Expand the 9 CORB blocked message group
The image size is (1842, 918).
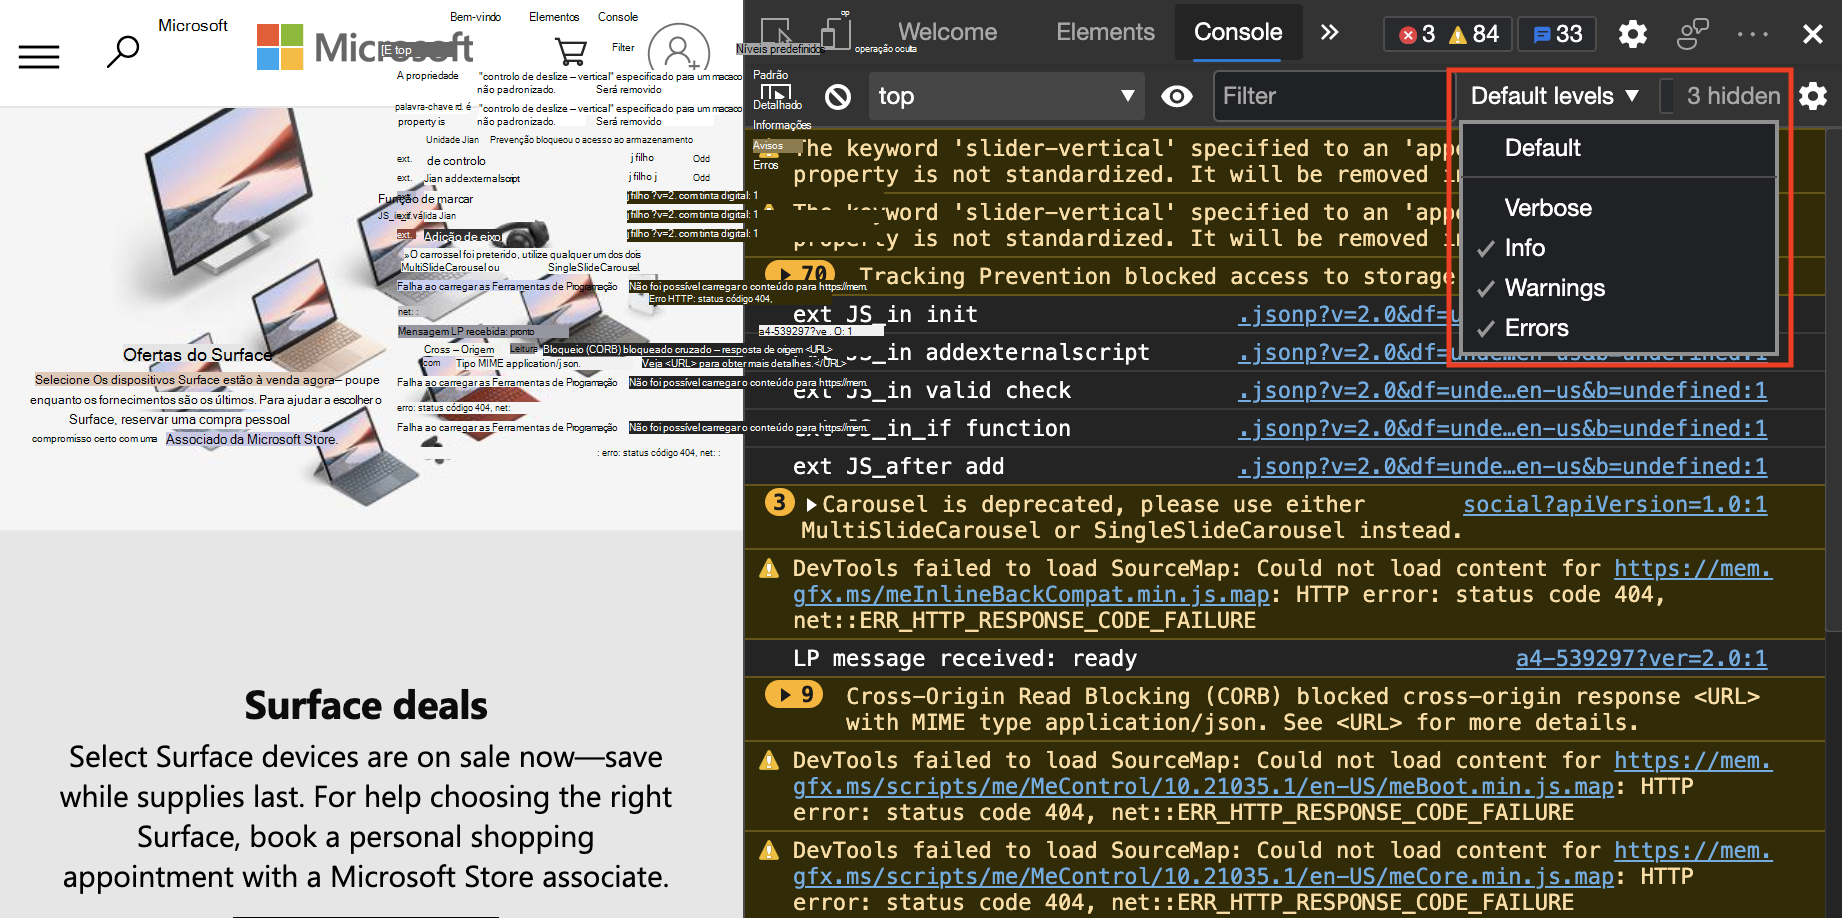point(794,694)
